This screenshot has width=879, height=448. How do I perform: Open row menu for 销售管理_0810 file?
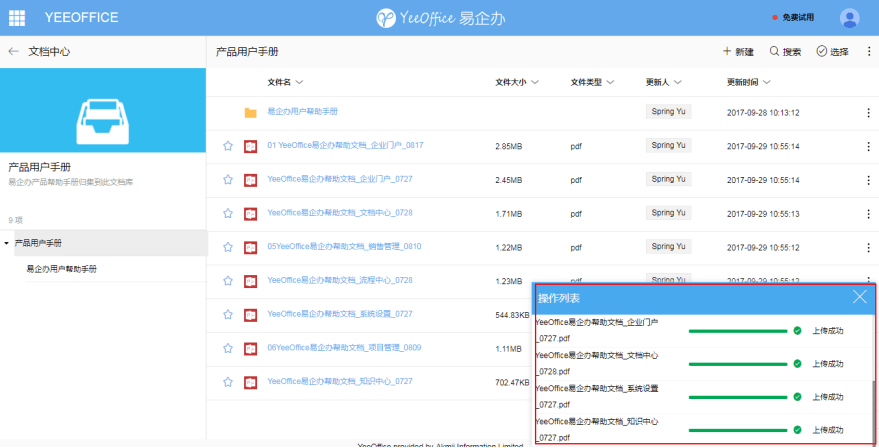pyautogui.click(x=868, y=247)
